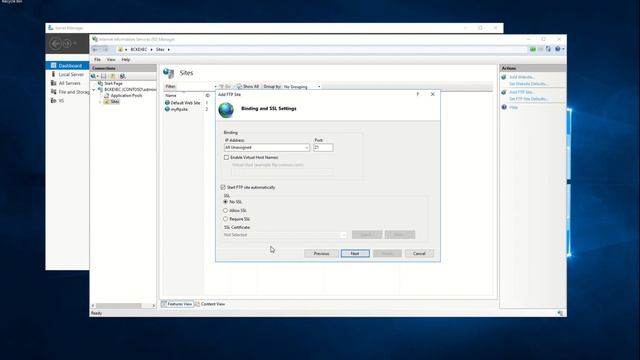This screenshot has width=640, height=360.
Task: Collapse the server node in Connections tree
Action: (x=94, y=89)
